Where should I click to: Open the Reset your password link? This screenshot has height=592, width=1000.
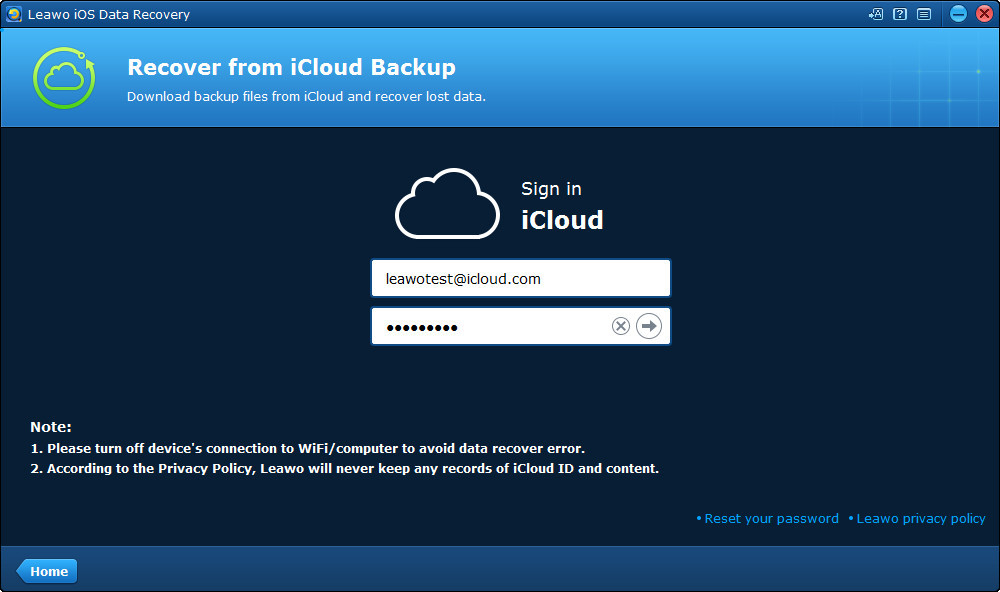(771, 518)
